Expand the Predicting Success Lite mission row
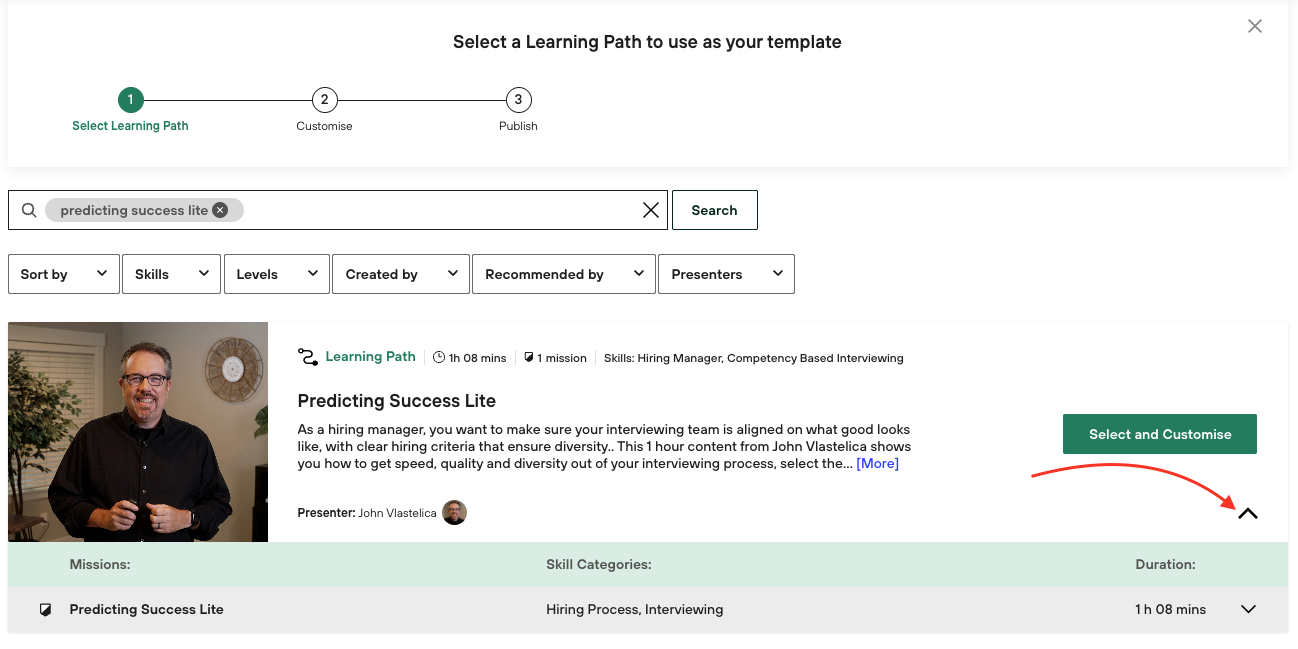The image size is (1298, 649). tap(1248, 610)
